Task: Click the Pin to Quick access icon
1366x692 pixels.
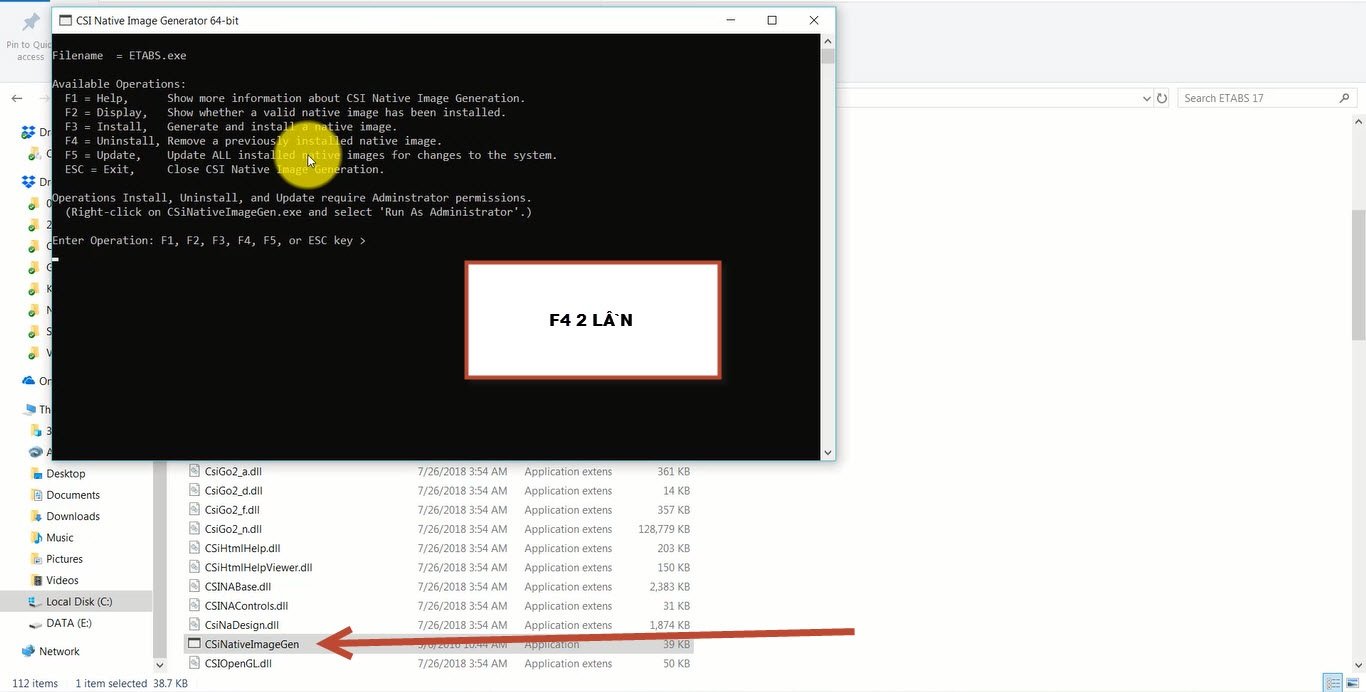Action: (x=30, y=22)
